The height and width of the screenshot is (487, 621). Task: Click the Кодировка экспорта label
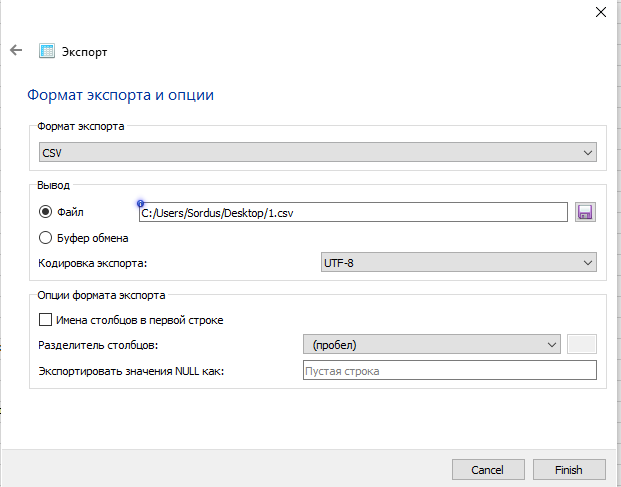(x=92, y=262)
